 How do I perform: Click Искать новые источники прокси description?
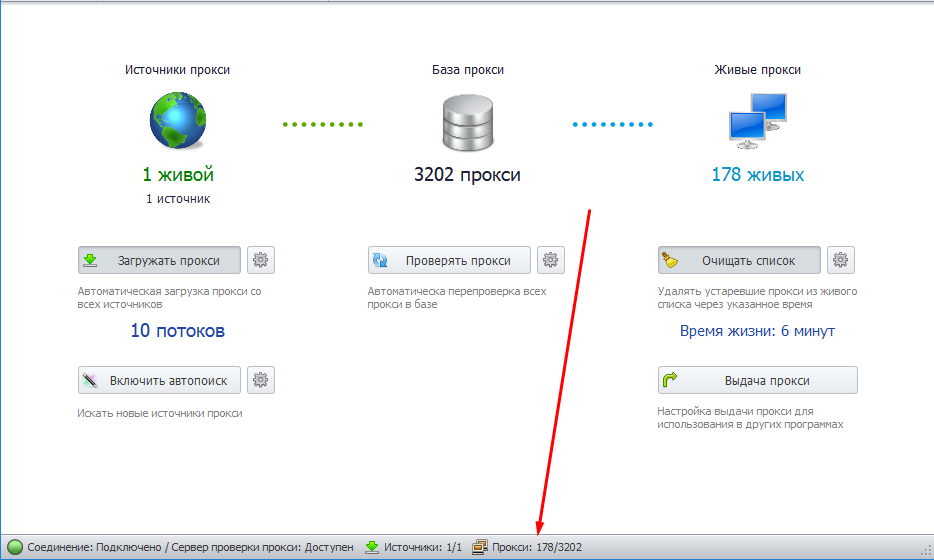pos(160,413)
